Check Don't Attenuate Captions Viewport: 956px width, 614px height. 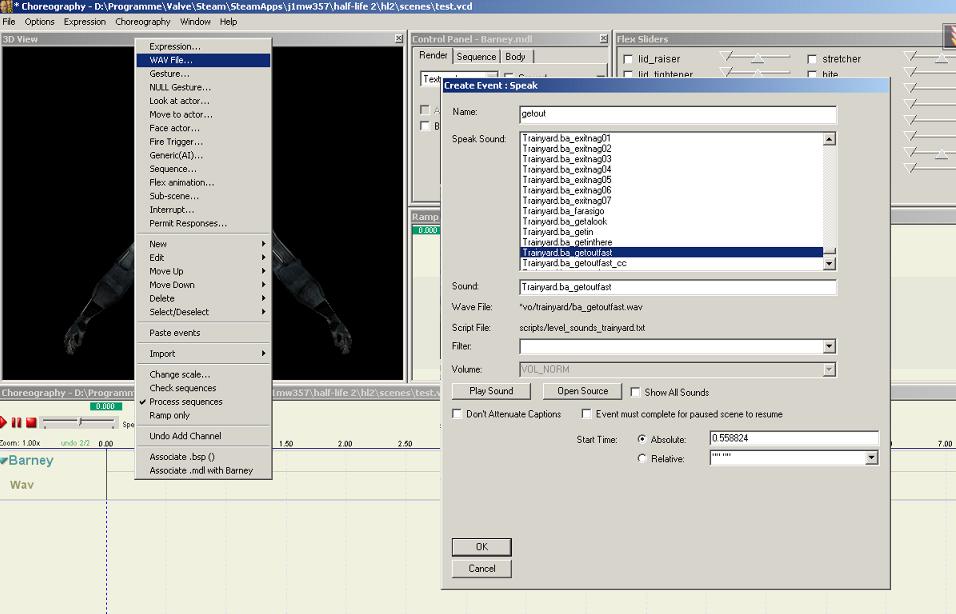[x=457, y=414]
